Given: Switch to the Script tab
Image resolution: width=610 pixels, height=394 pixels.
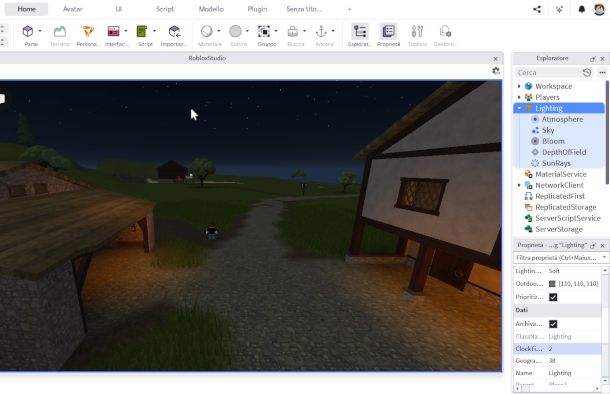Looking at the screenshot, I should 165,9.
